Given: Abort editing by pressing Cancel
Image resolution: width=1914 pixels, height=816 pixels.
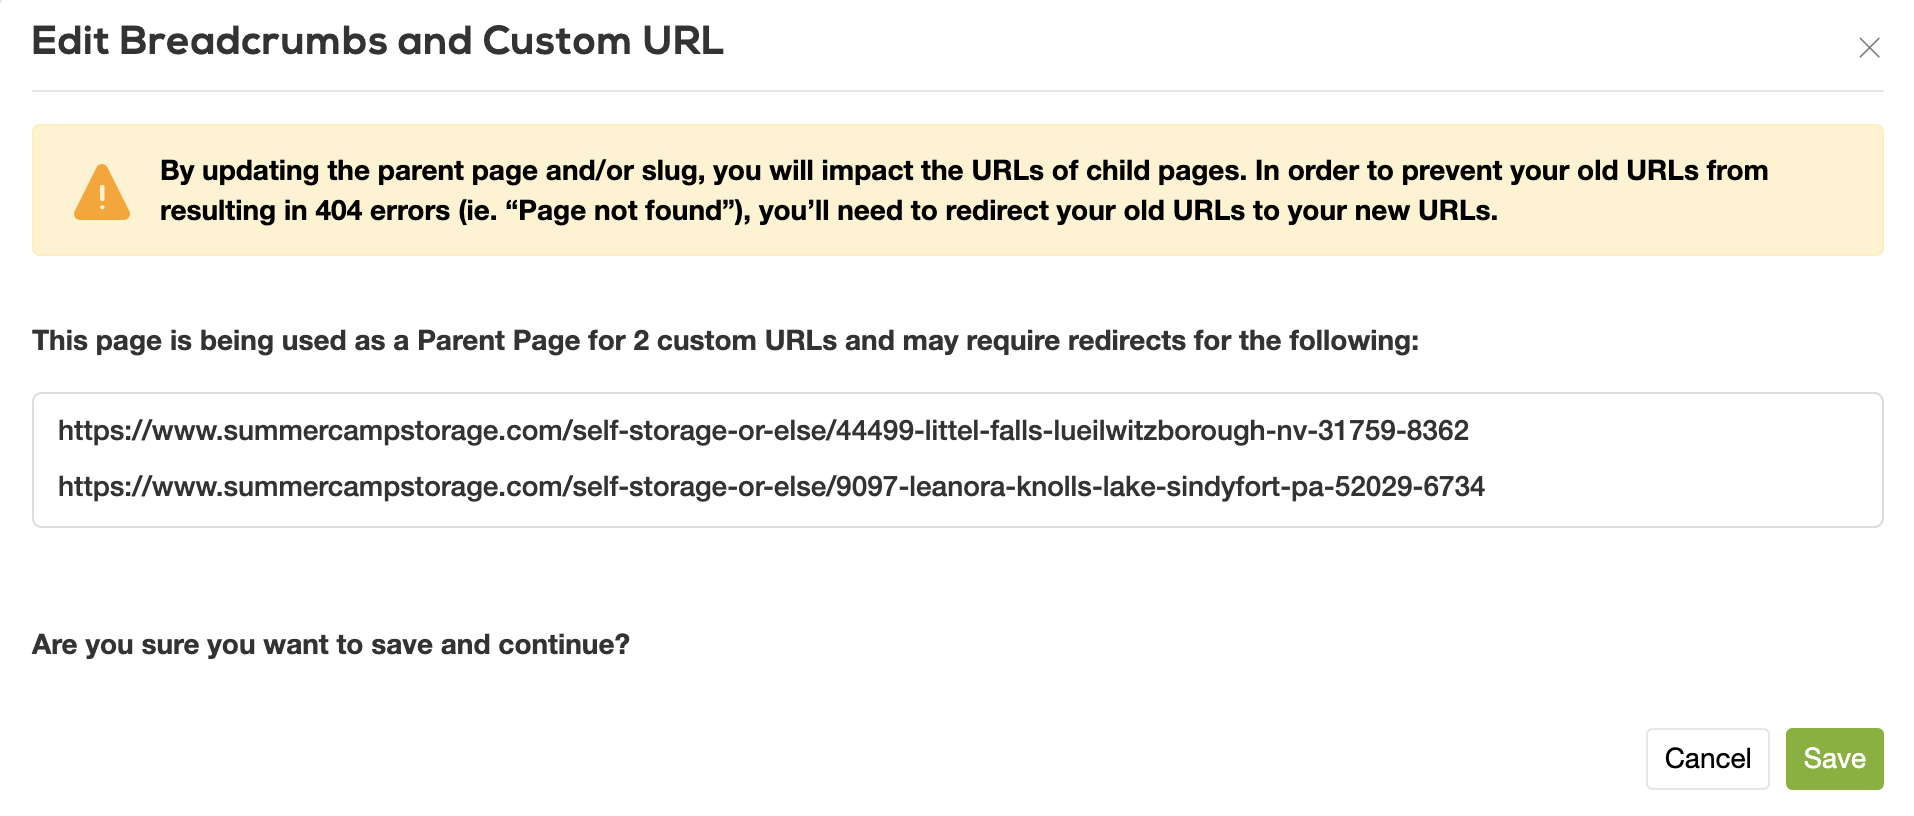Looking at the screenshot, I should tap(1707, 758).
